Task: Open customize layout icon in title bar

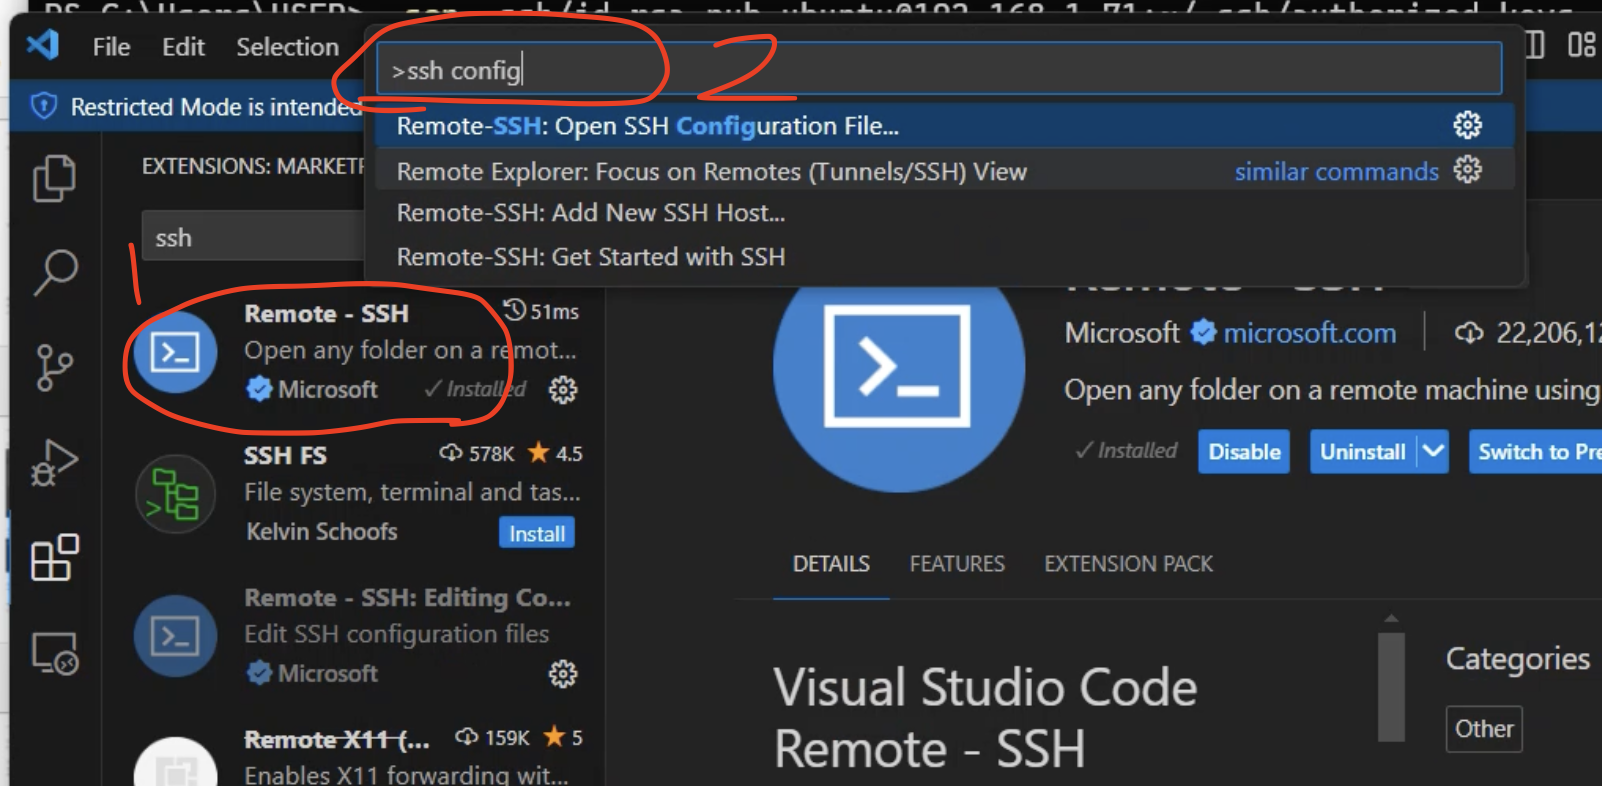Action: (1581, 45)
